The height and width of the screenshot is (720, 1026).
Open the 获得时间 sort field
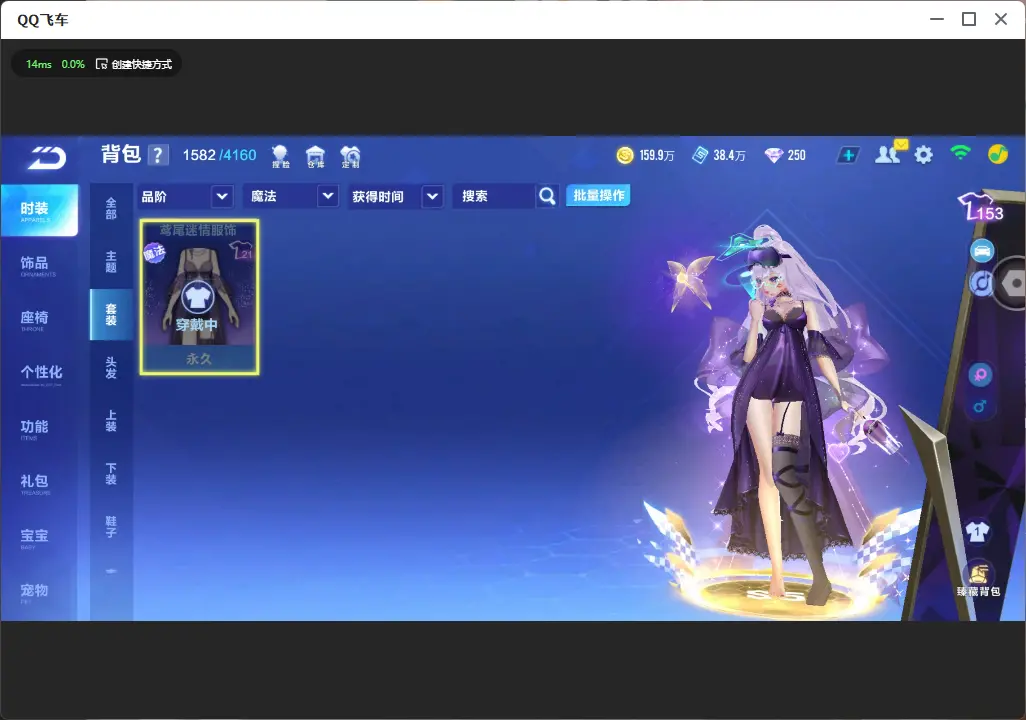395,196
